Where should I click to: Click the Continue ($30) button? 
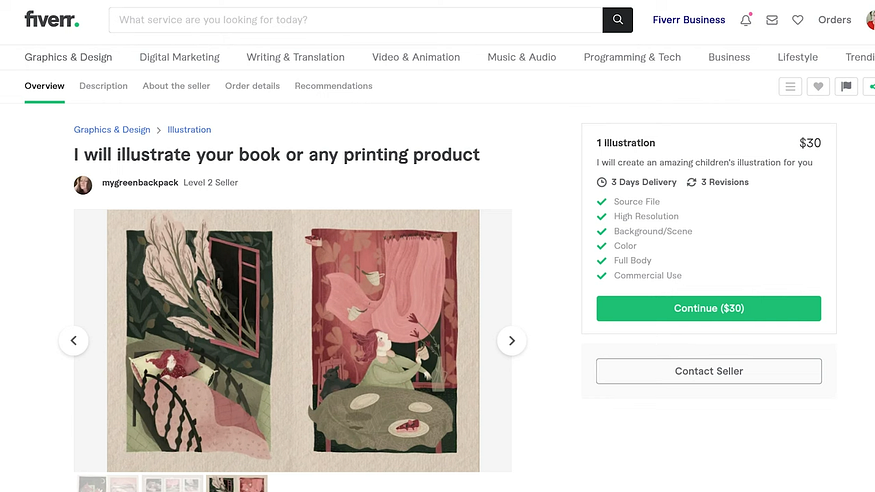709,308
